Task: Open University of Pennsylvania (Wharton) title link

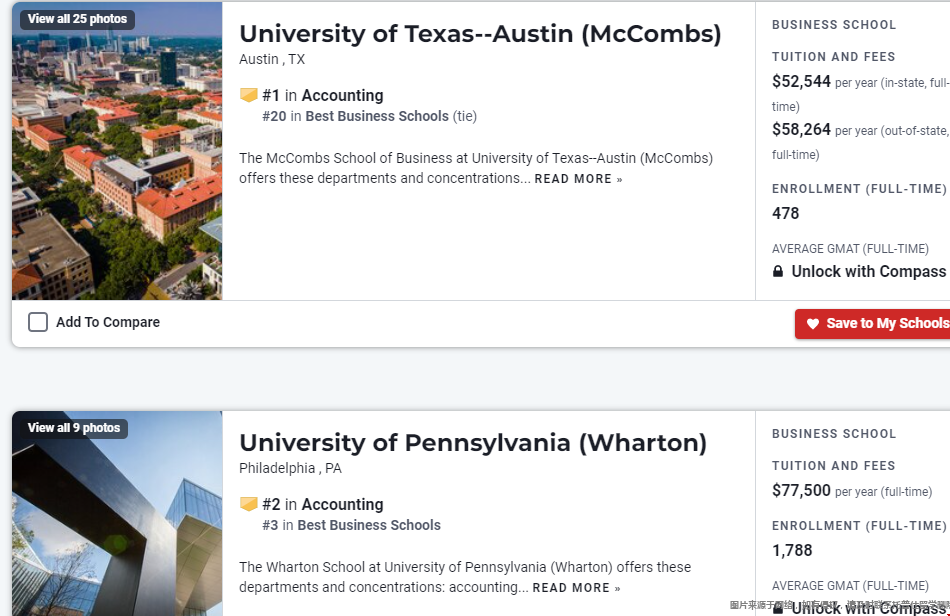Action: point(473,443)
